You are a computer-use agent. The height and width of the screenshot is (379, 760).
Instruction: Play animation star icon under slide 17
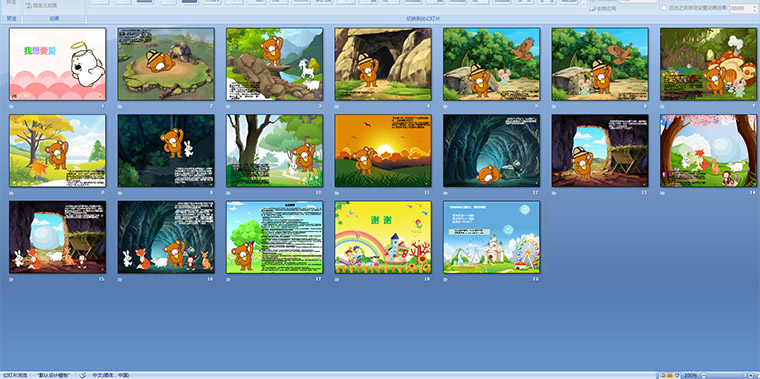point(229,279)
